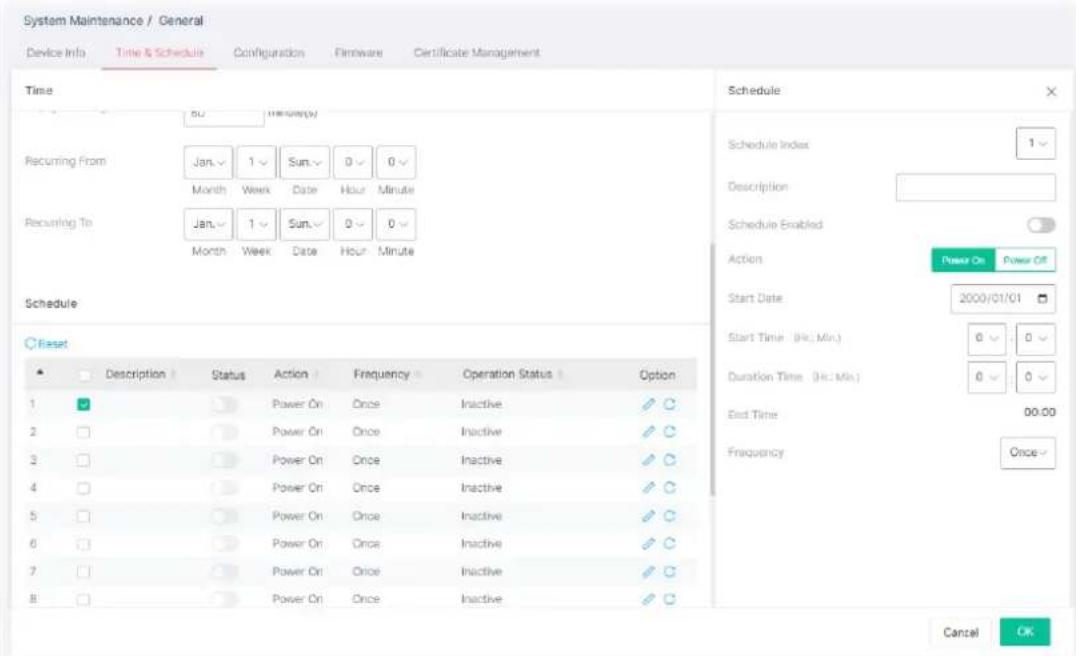Click the refresh icon in schedule row 6

click(669, 543)
